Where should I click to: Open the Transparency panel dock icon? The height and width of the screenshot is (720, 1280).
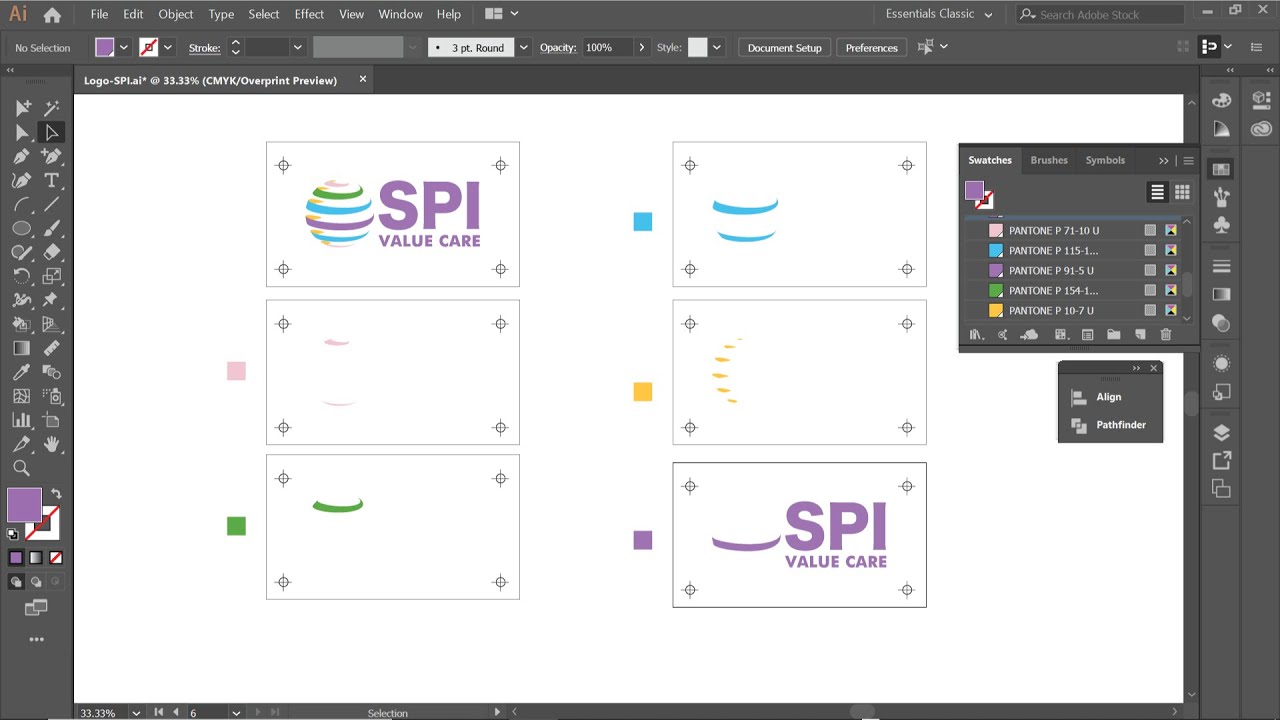point(1221,322)
